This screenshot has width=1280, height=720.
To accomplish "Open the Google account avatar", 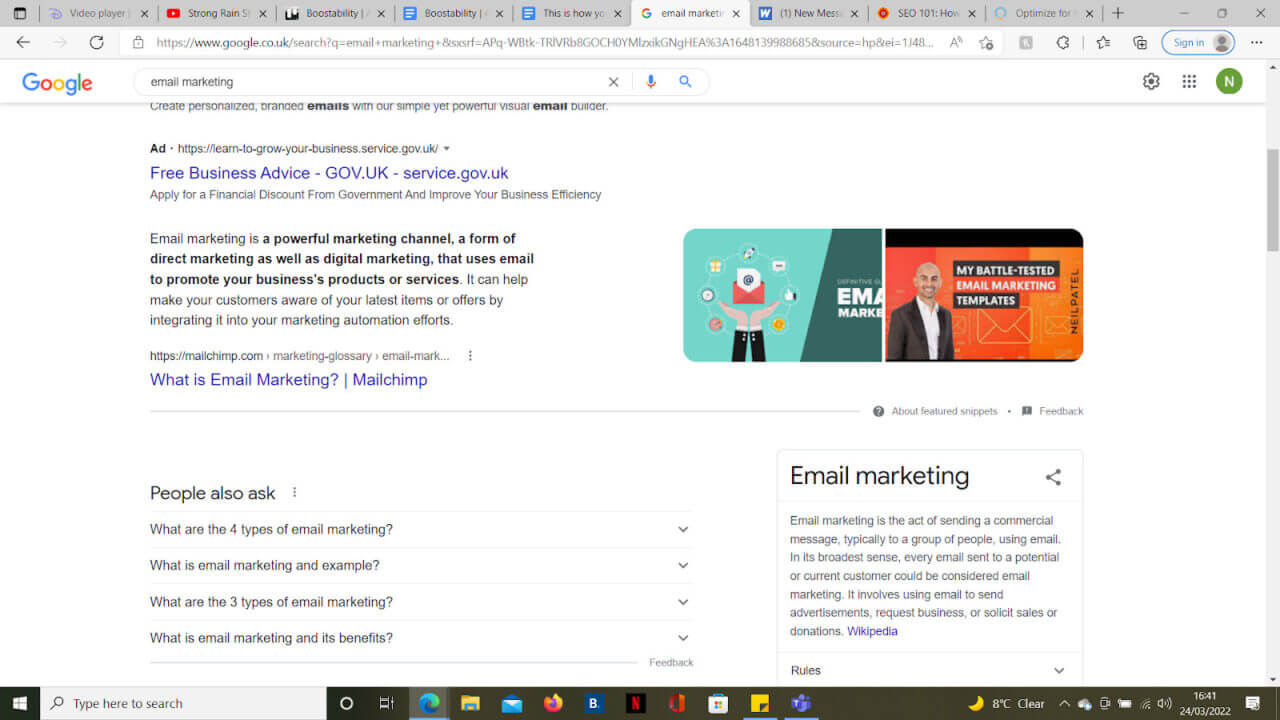I will [x=1229, y=82].
